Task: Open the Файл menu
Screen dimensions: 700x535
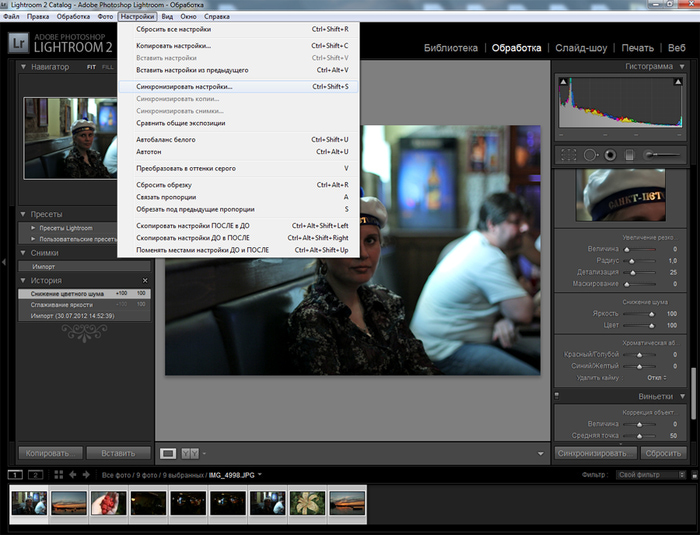Action: [x=11, y=17]
